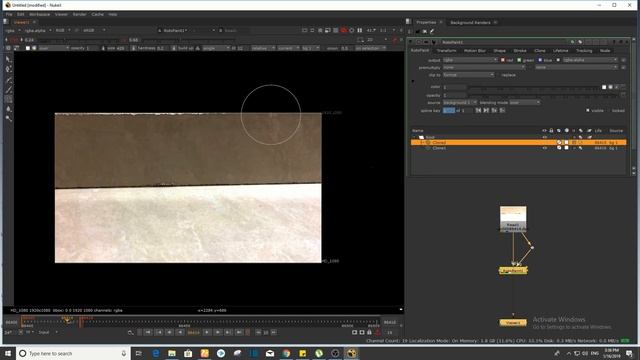Open the premultiply dropdown
The width and height of the screenshot is (640, 360).
coord(484,67)
